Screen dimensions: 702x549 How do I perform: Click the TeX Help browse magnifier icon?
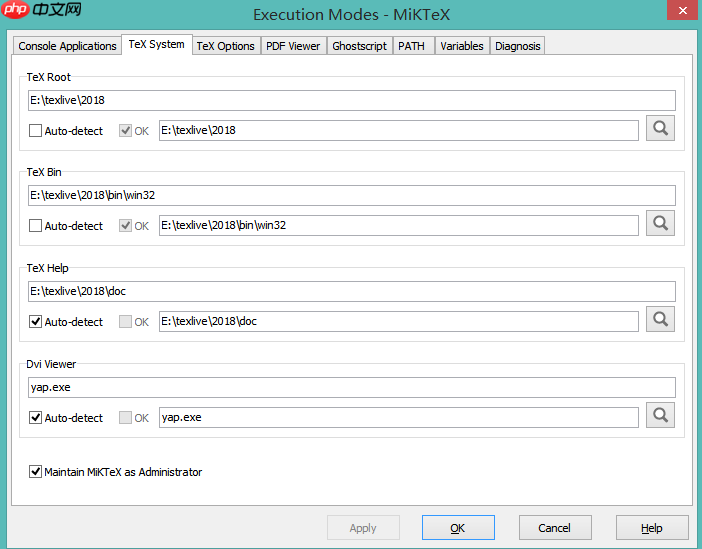coord(660,319)
